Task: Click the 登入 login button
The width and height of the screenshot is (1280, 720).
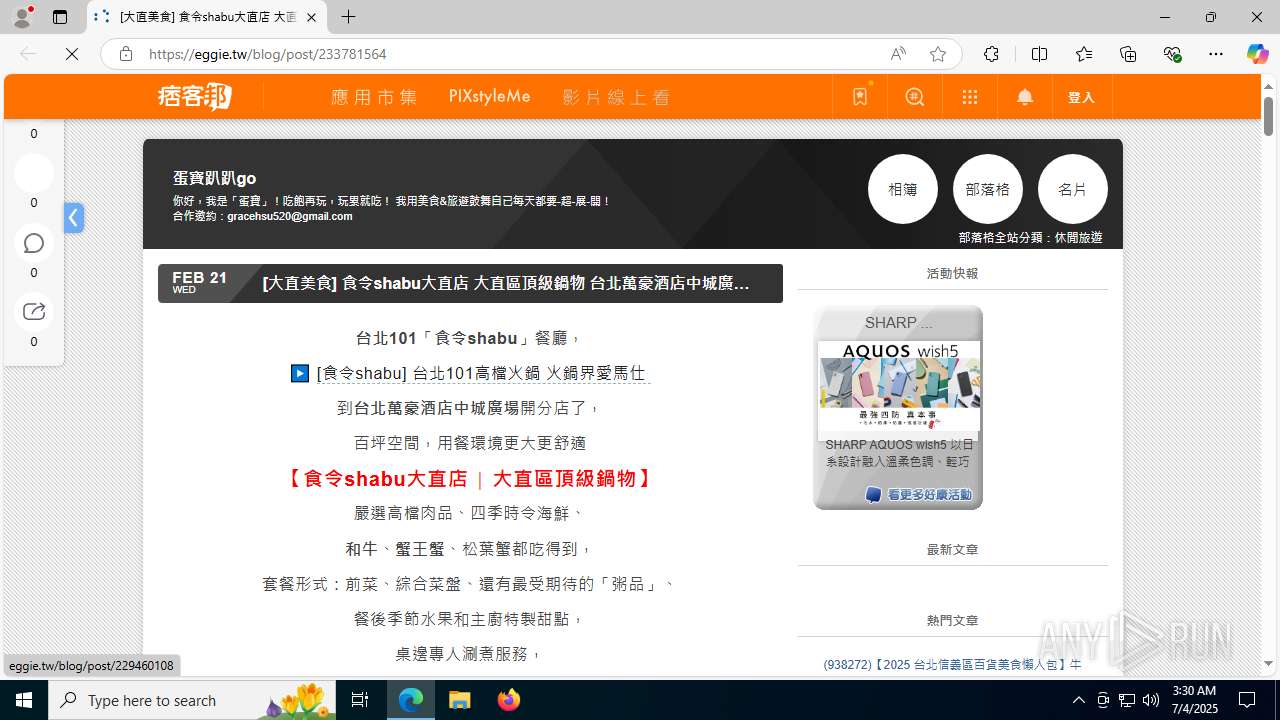Action: coord(1081,97)
